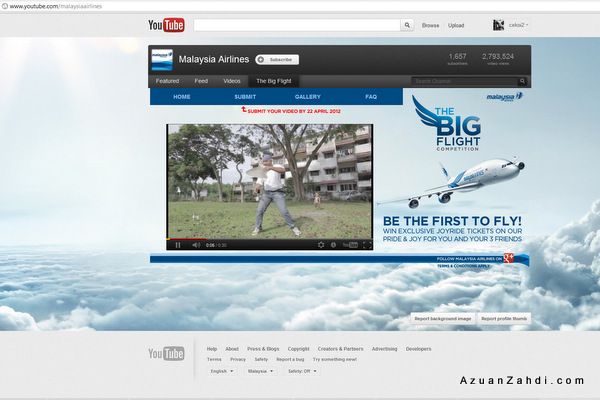Image resolution: width=600 pixels, height=400 pixels.
Task: Click the Malaysia Airlines channel avatar
Action: [162, 60]
